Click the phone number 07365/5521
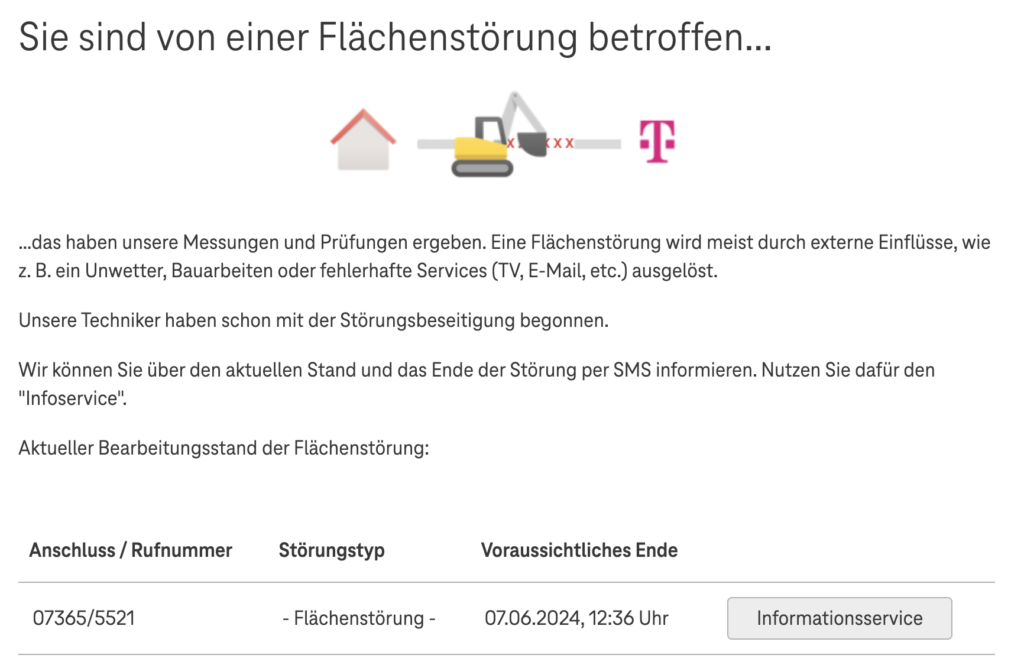The width and height of the screenshot is (1024, 668). point(84,618)
